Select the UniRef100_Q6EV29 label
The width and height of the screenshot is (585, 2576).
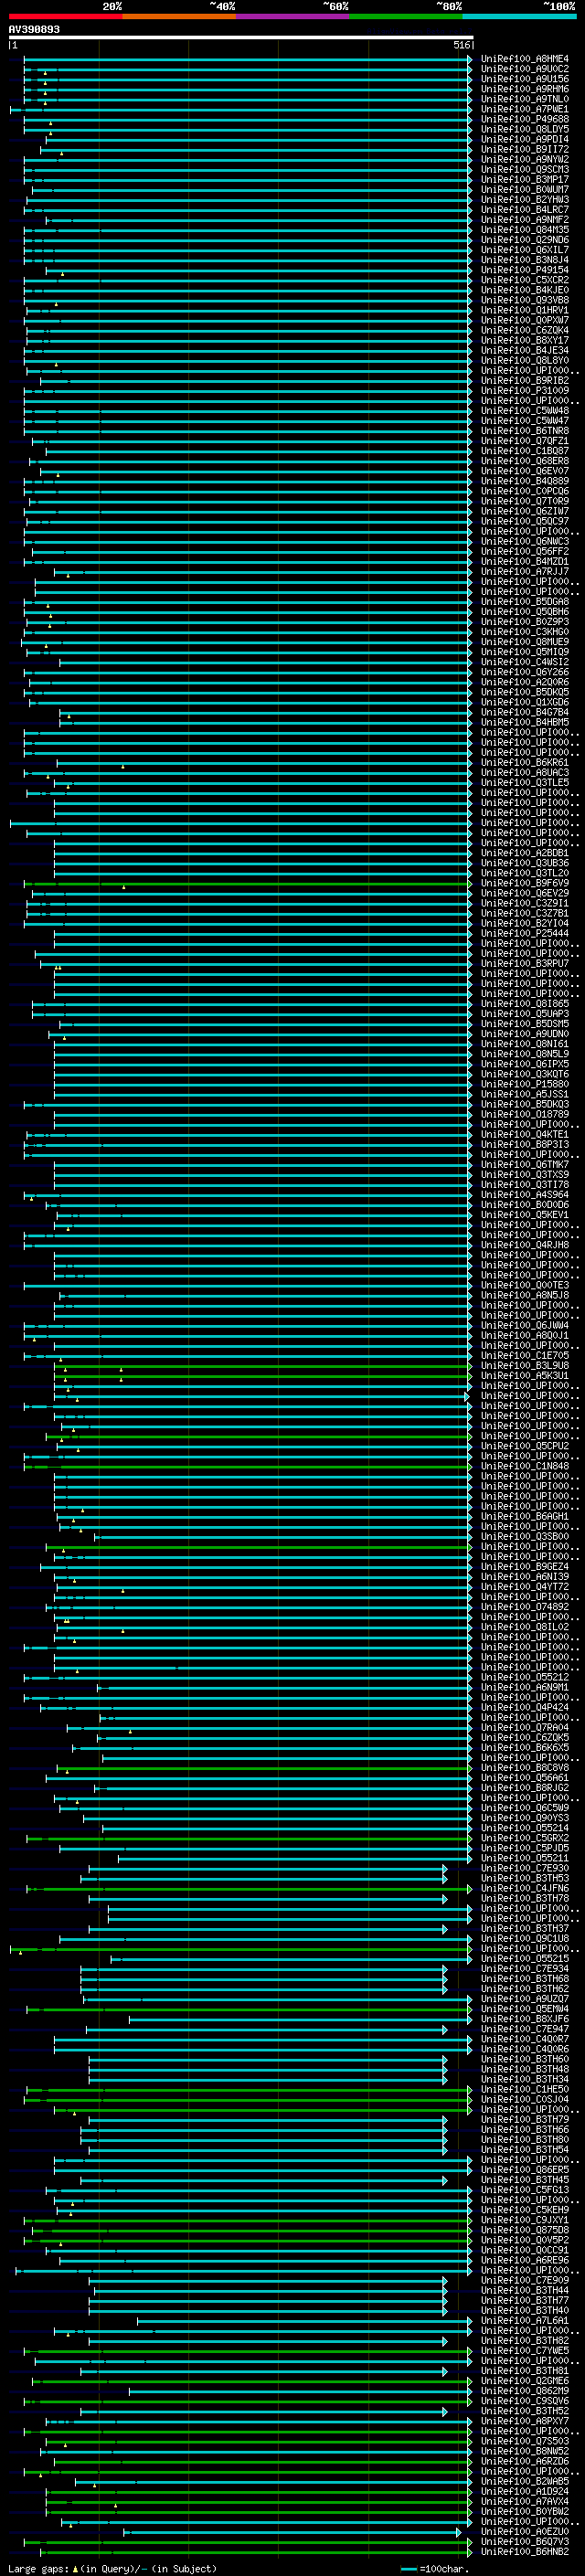pyautogui.click(x=525, y=893)
